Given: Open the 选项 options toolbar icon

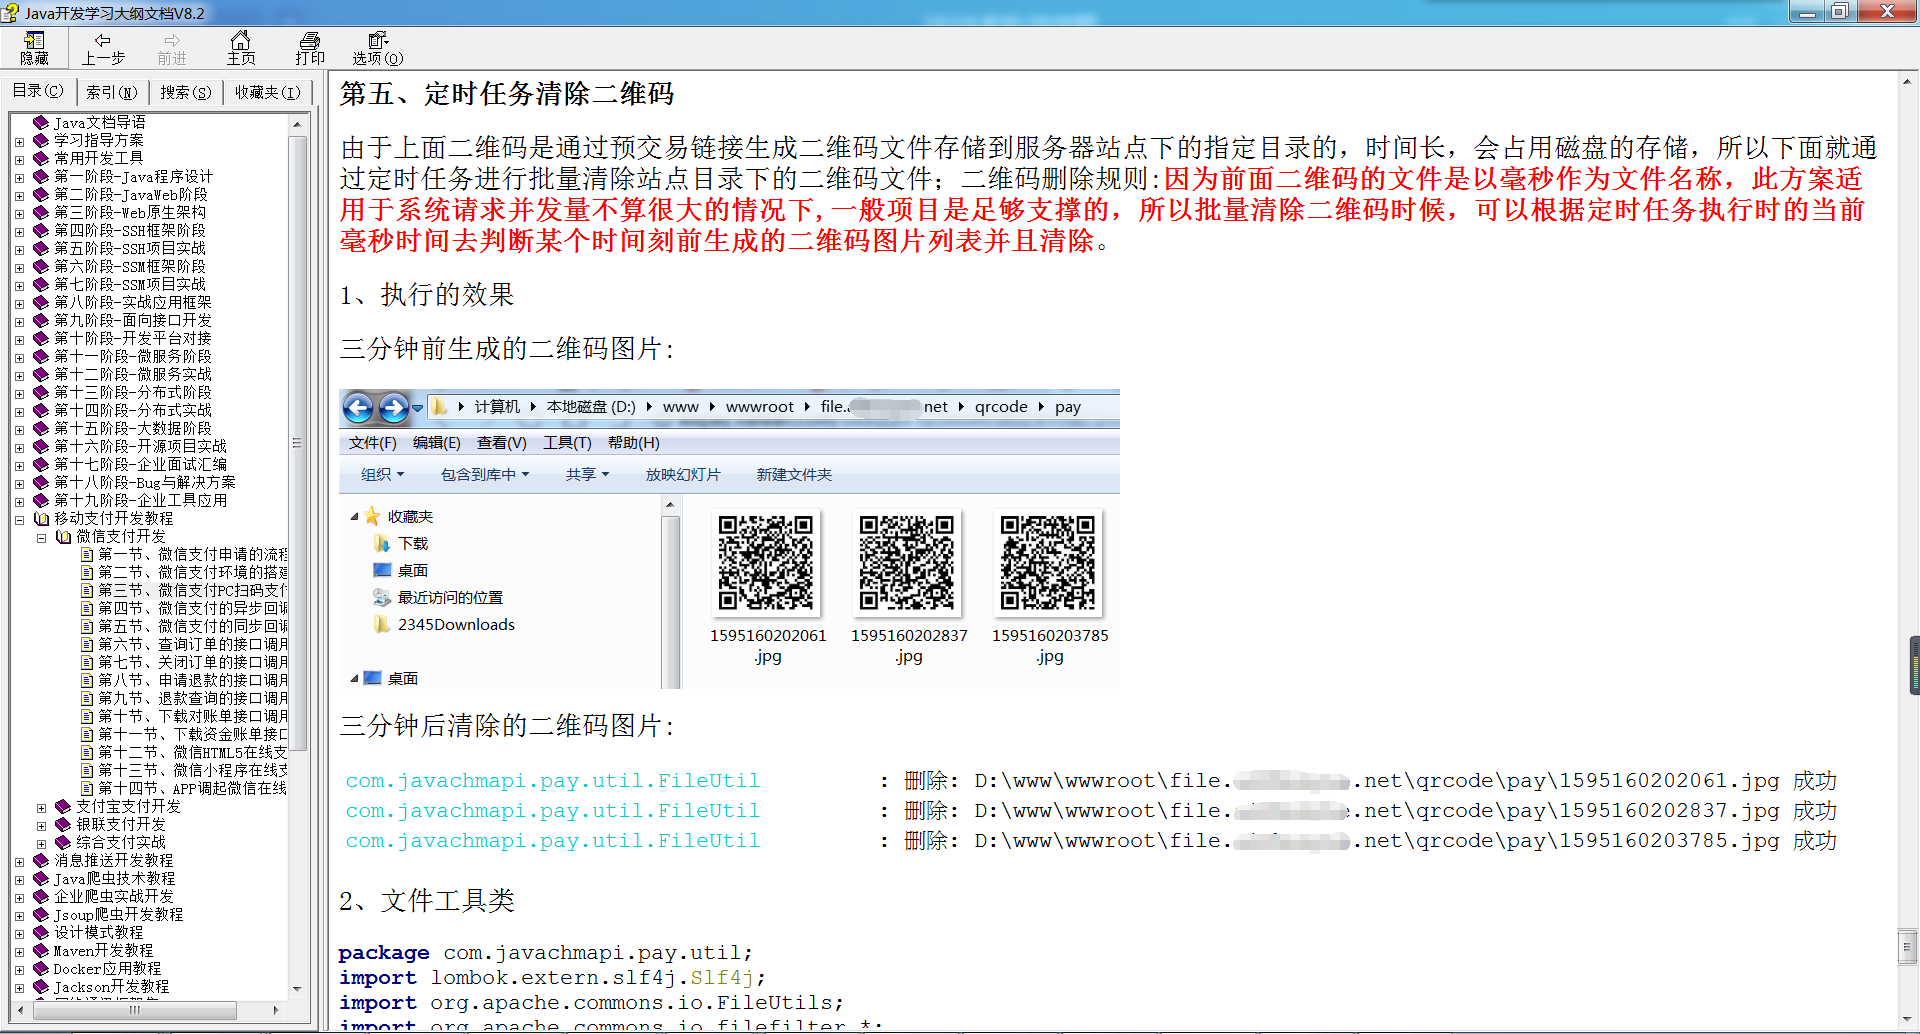Looking at the screenshot, I should [x=377, y=48].
